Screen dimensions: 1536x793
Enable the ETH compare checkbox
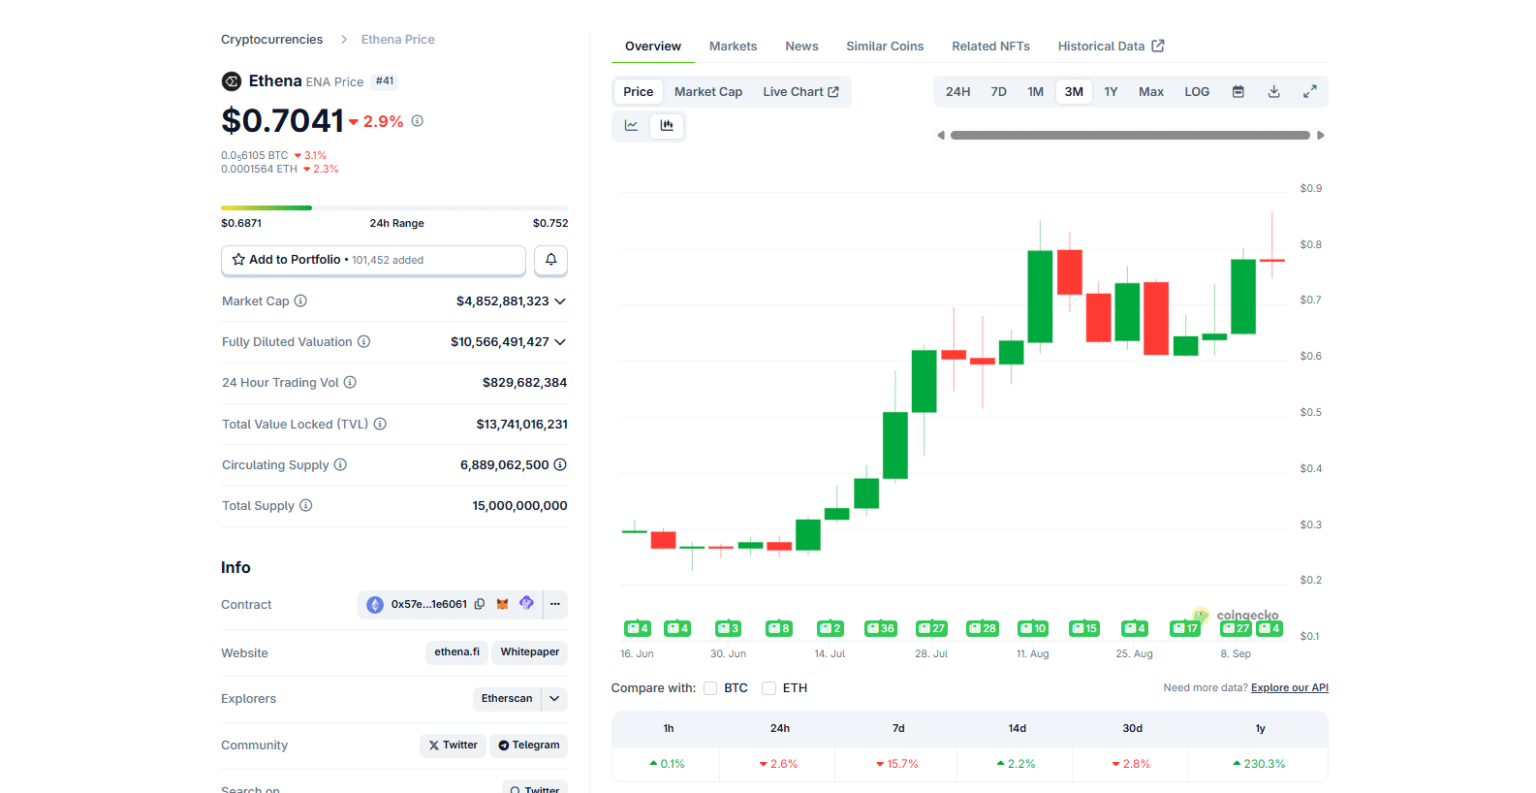[x=769, y=688]
